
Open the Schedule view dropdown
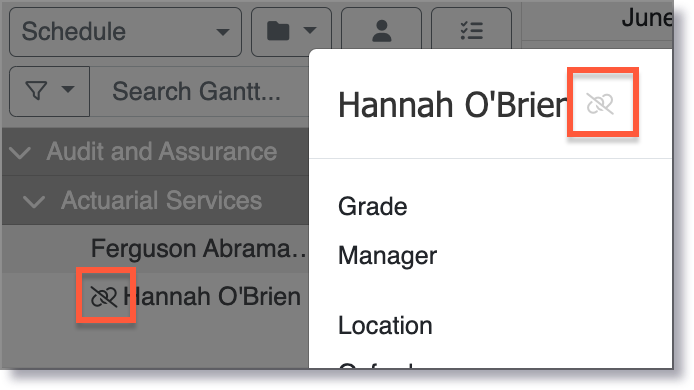[125, 32]
